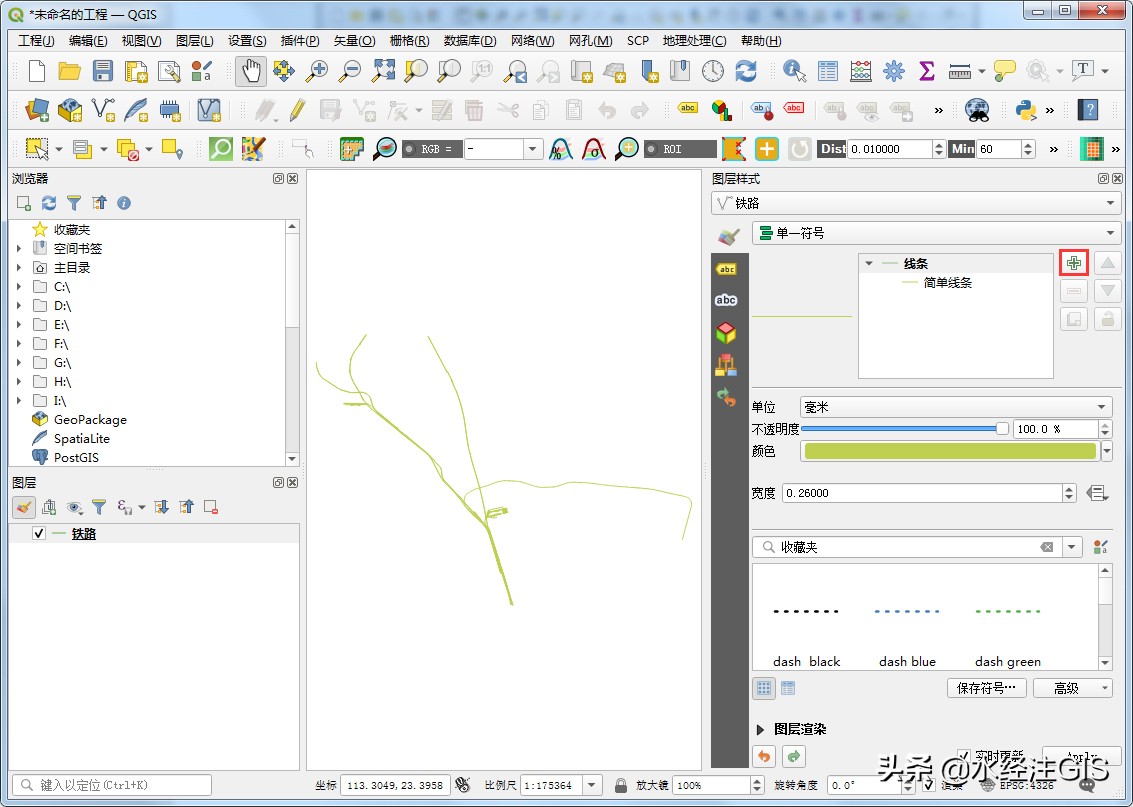
Task: Toggle the 渲染 checkbox in status bar
Action: coord(929,785)
